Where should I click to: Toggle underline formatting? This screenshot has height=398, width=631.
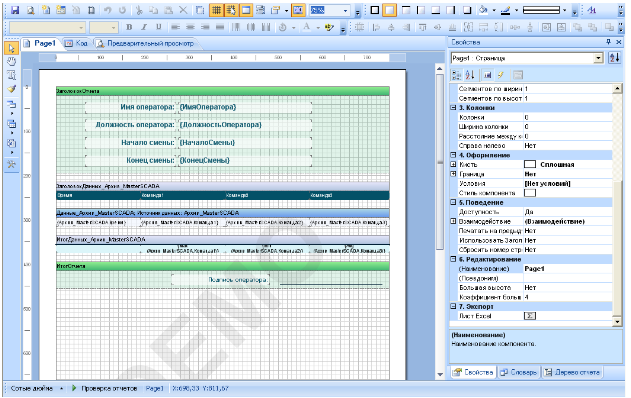[159, 27]
